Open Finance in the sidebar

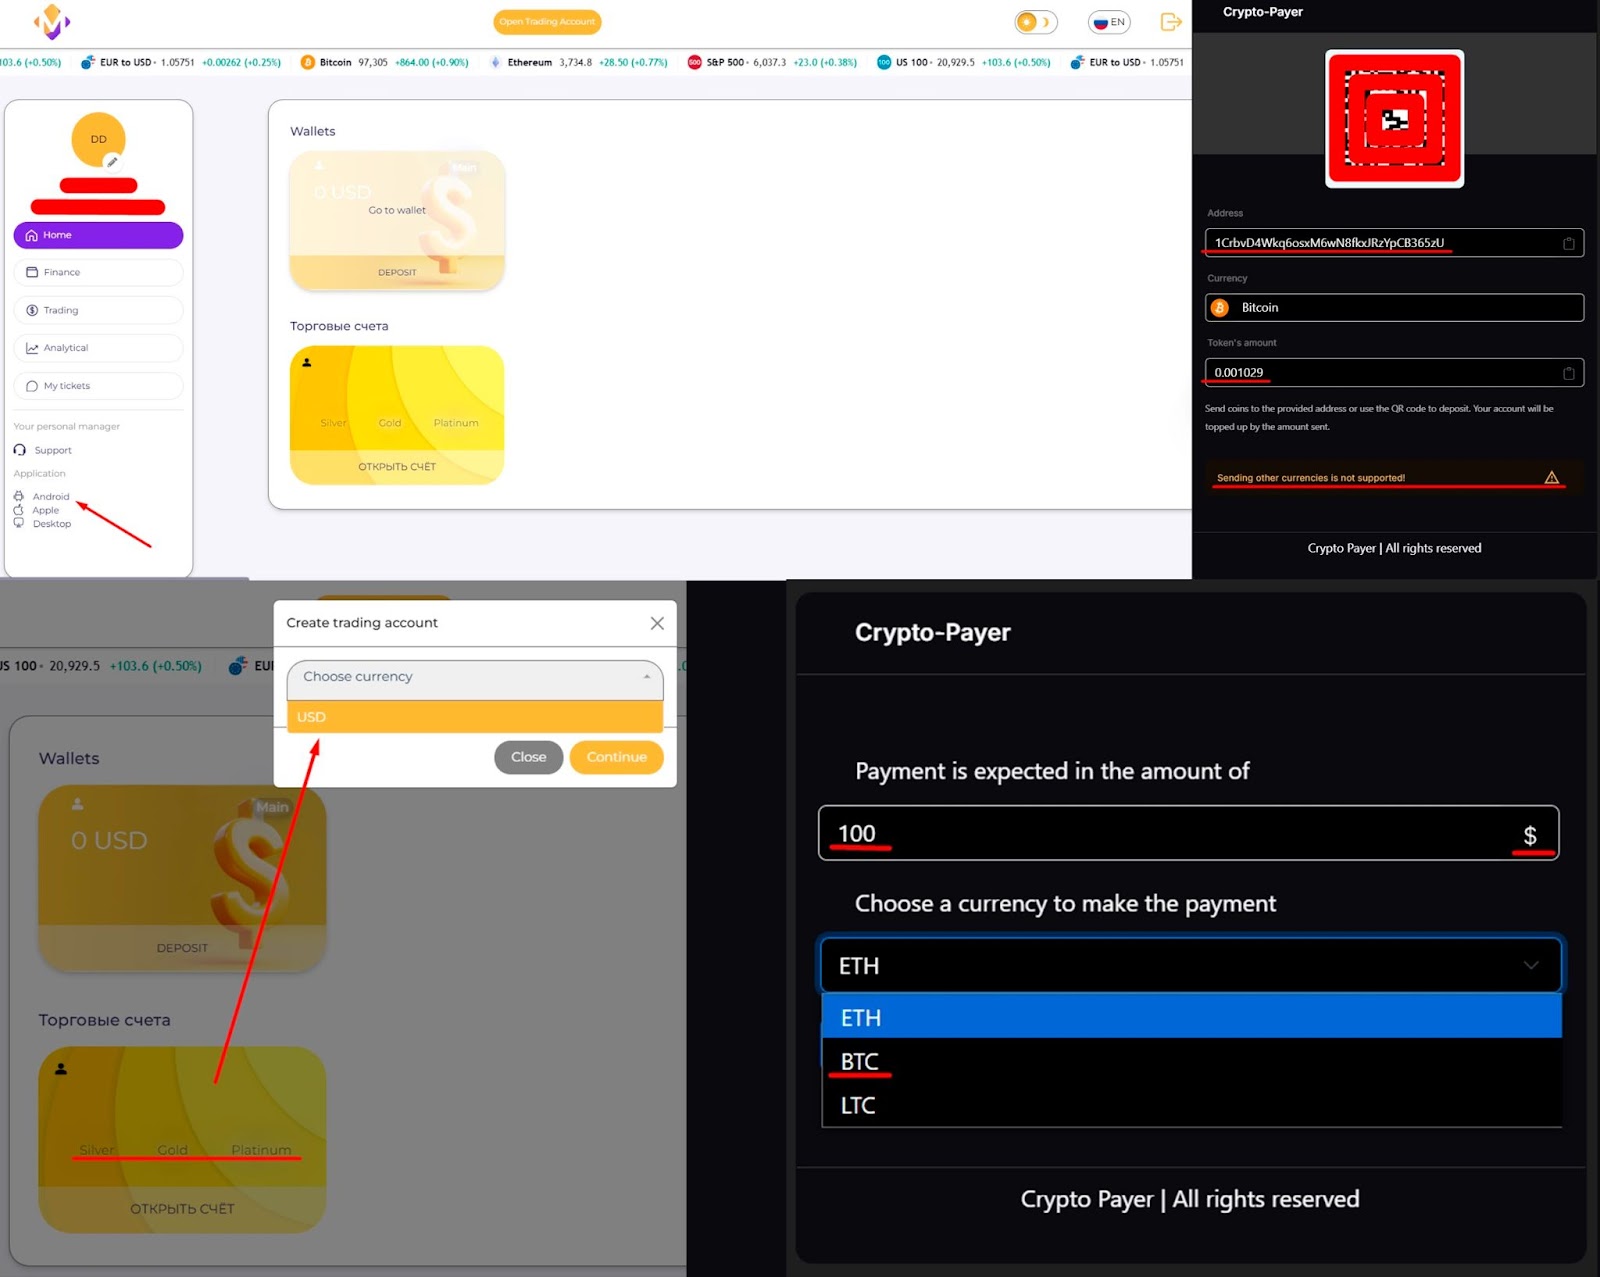tap(98, 272)
